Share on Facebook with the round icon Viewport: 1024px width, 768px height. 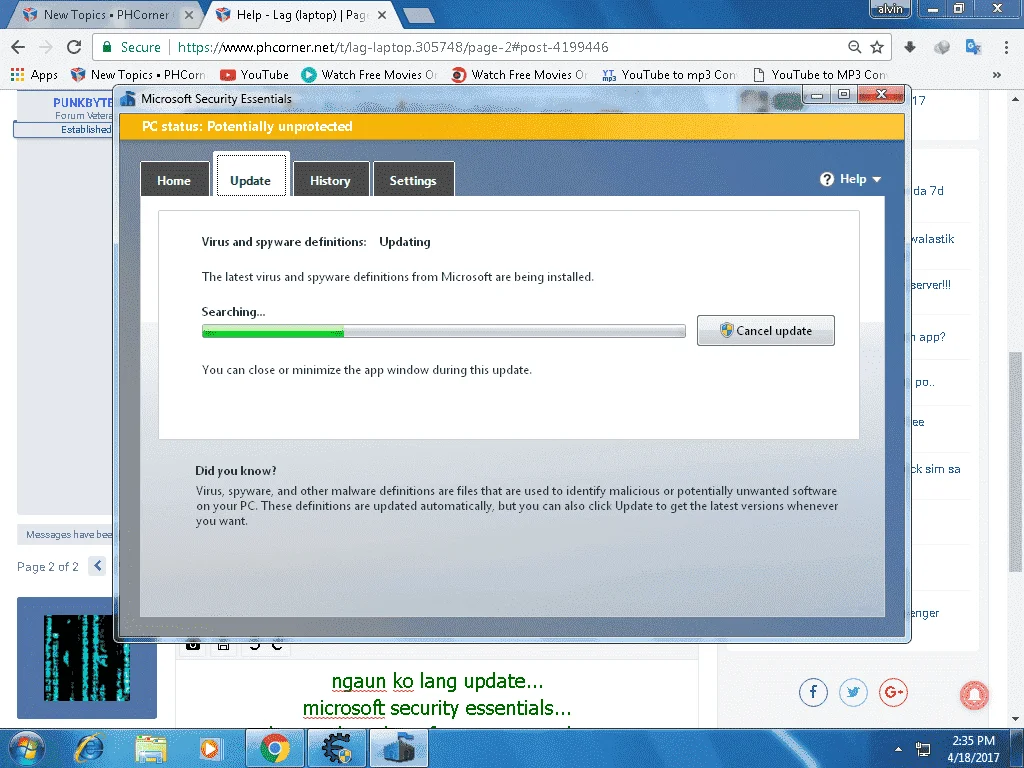pyautogui.click(x=813, y=692)
